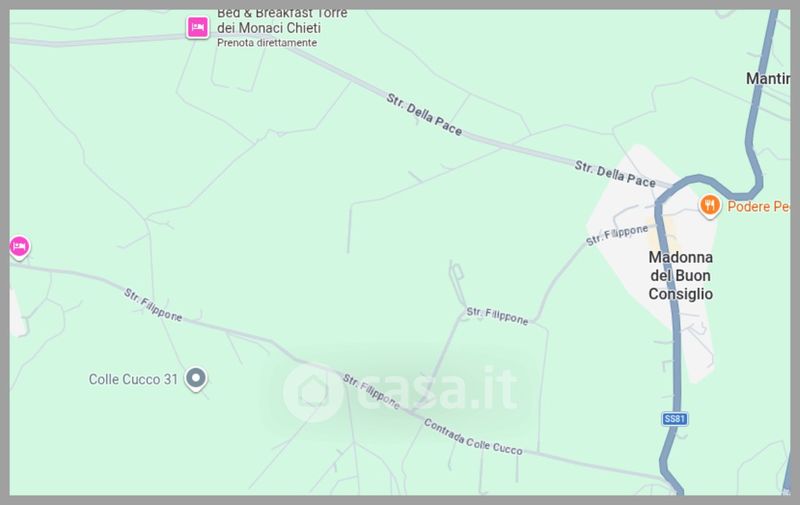Select Madonna del Buon Consiglio locality label
The width and height of the screenshot is (800, 505).
(x=681, y=275)
